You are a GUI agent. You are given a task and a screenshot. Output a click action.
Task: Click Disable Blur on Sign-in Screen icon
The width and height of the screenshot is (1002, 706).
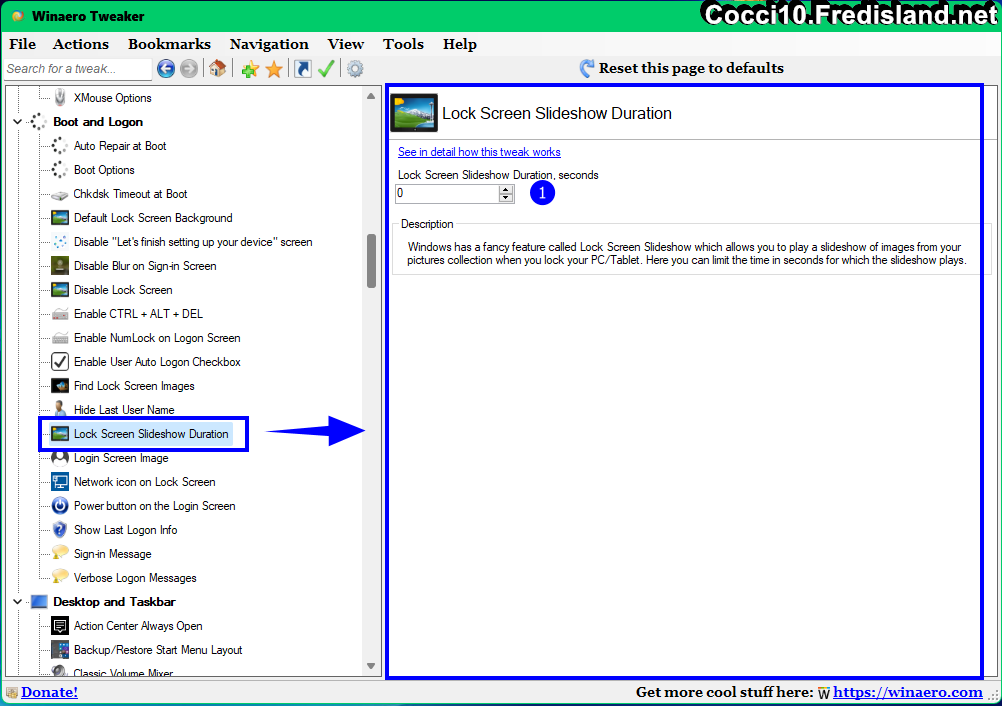click(59, 266)
